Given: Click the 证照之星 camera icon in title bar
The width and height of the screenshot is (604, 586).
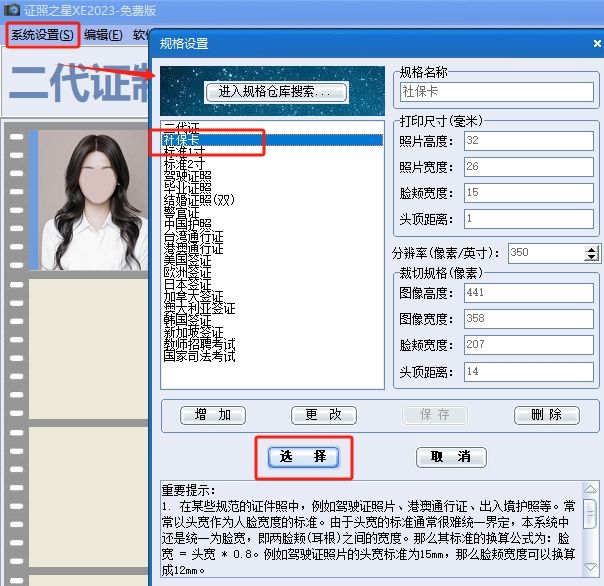Looking at the screenshot, I should pos(12,10).
